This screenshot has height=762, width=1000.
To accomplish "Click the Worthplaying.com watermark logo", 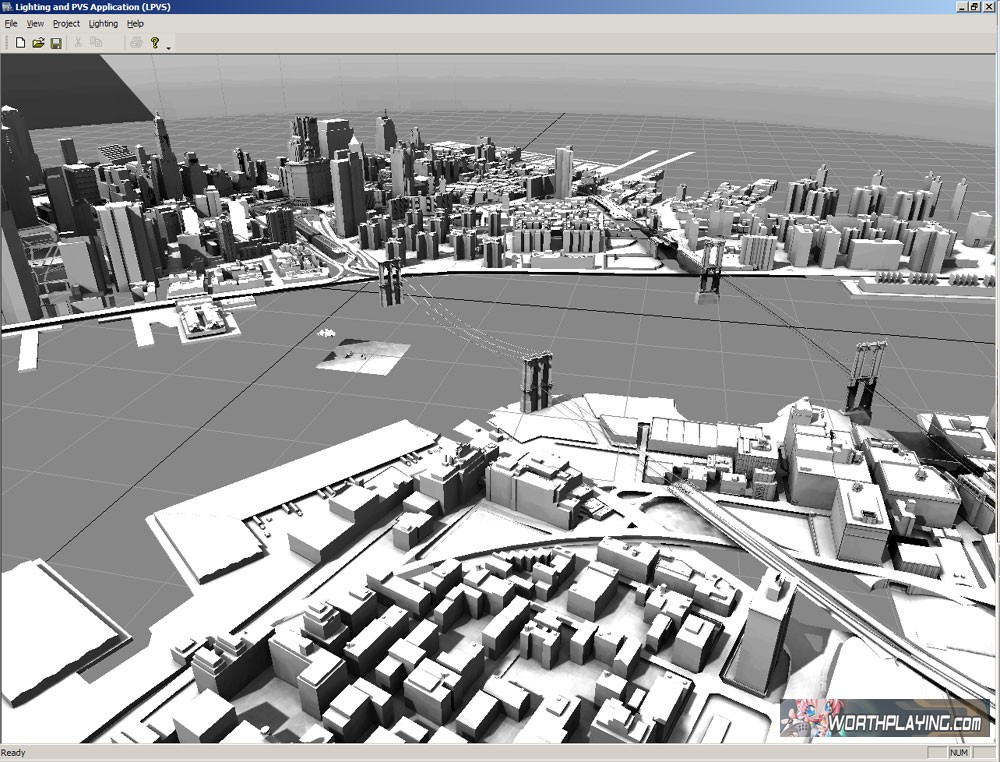I will (885, 719).
